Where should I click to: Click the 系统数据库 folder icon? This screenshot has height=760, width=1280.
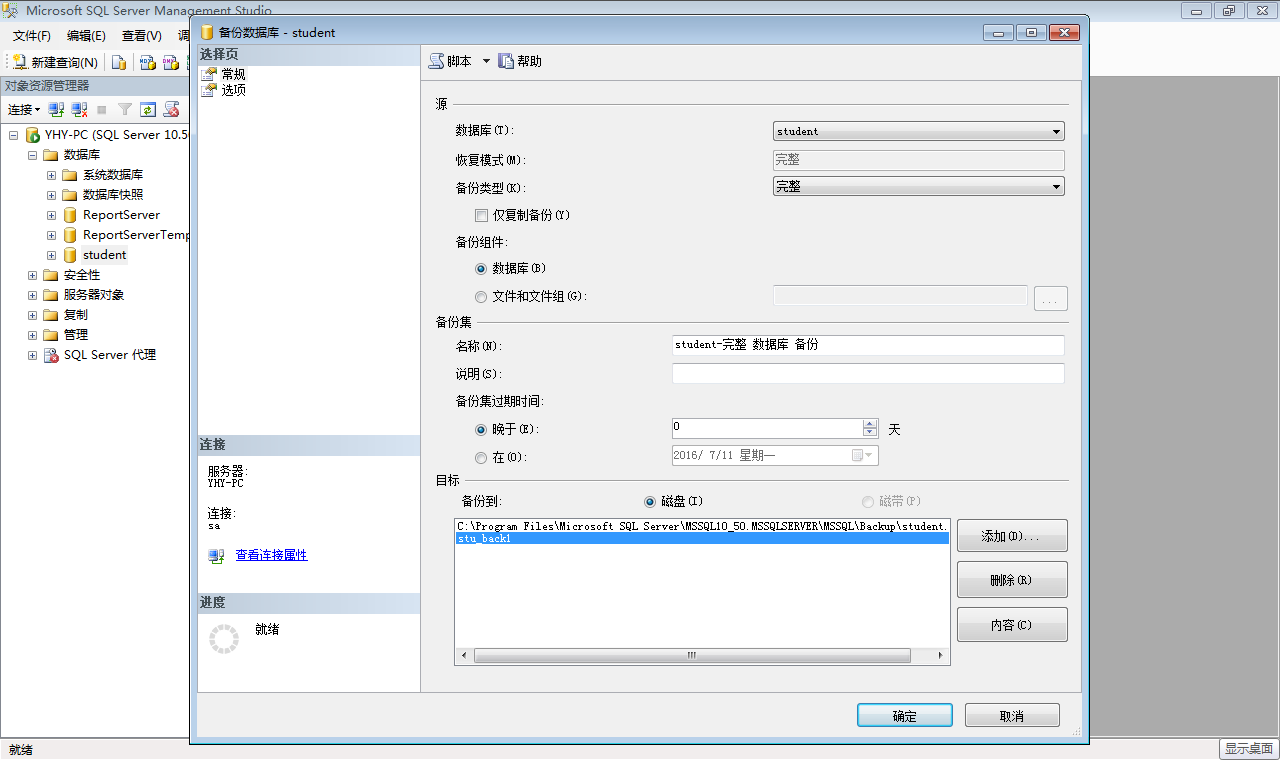pos(70,175)
